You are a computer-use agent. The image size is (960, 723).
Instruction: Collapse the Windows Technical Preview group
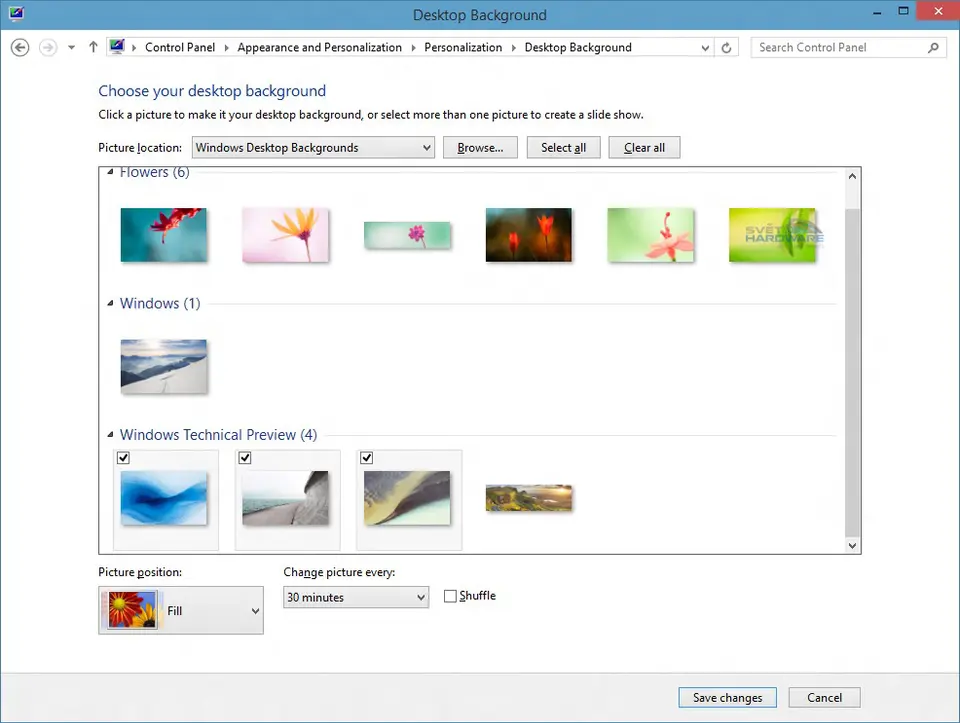coord(110,435)
